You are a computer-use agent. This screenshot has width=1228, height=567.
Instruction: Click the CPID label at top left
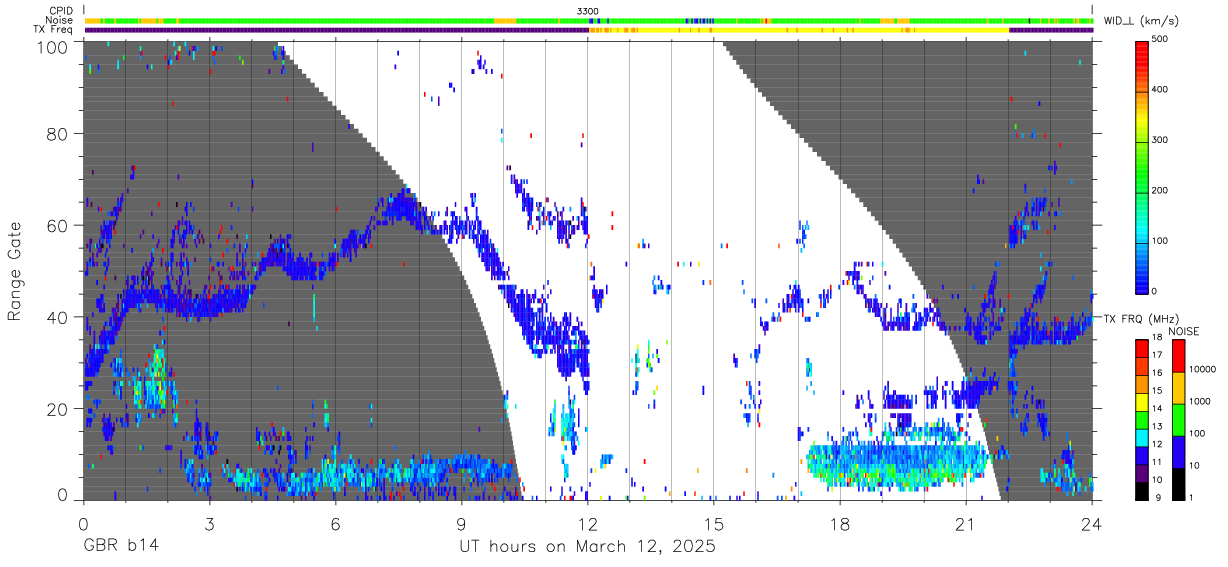tap(60, 11)
